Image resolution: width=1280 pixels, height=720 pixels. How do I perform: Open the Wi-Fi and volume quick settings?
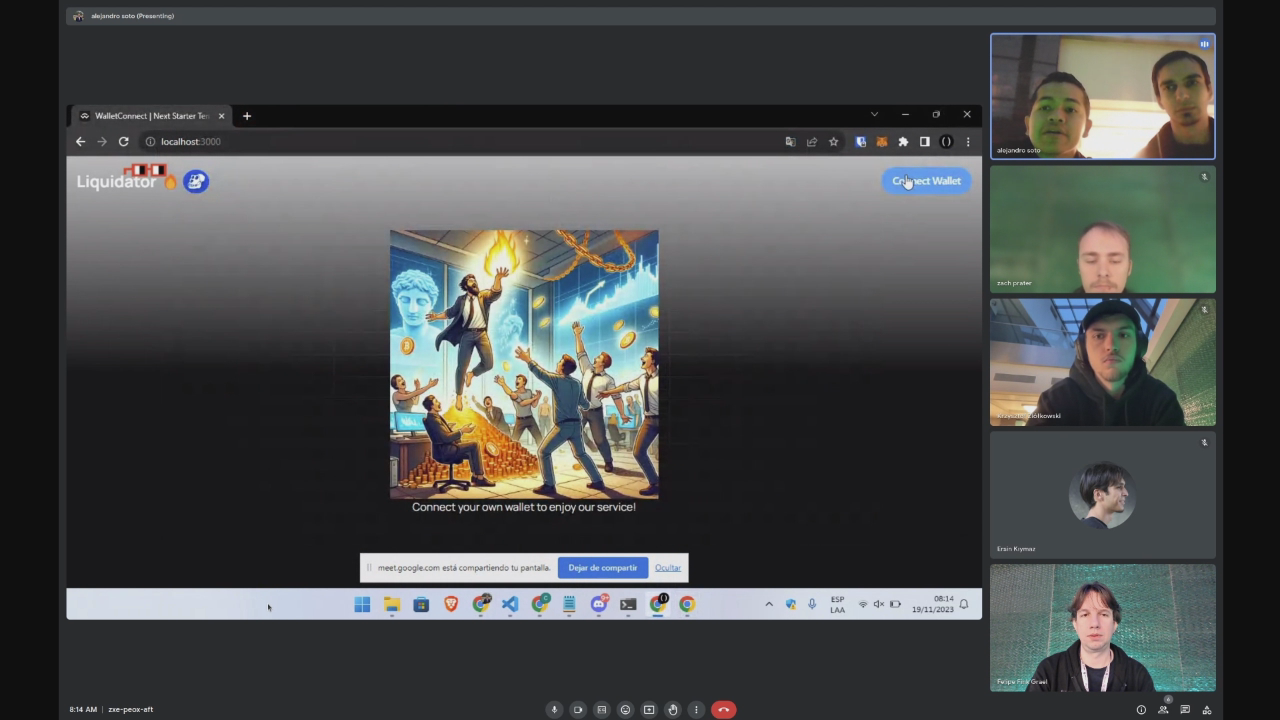879,604
